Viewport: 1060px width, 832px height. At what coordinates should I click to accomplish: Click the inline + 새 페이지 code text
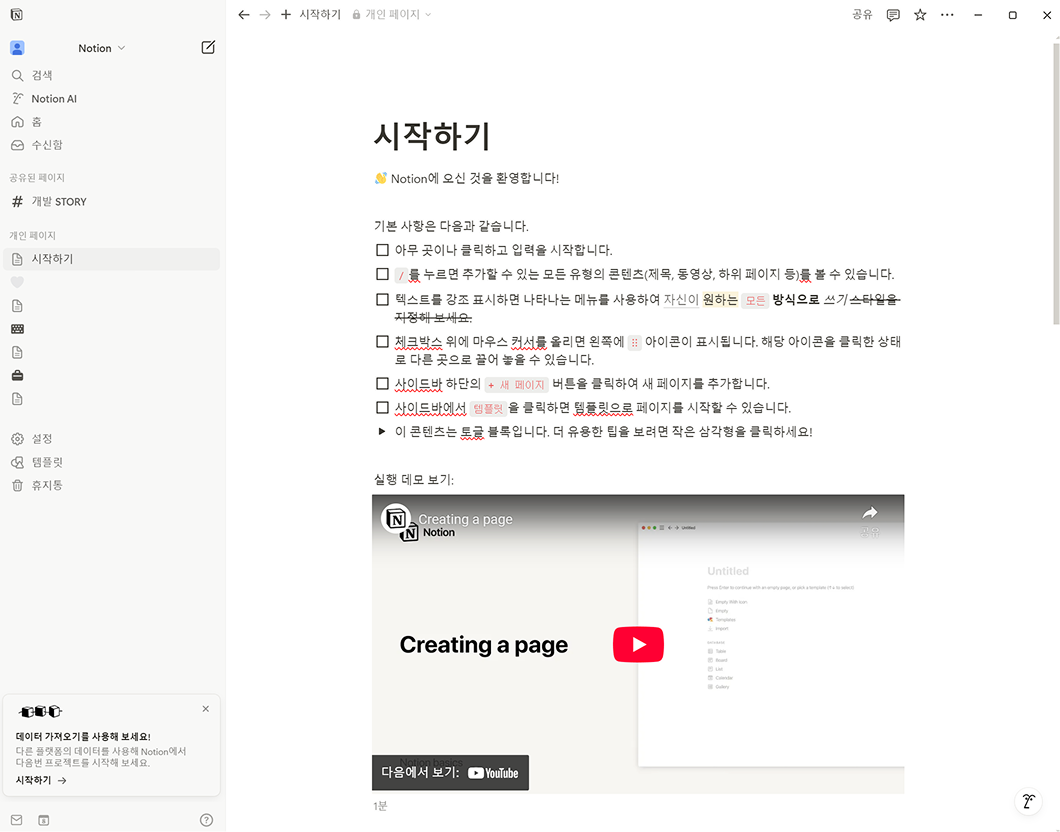[x=516, y=385]
